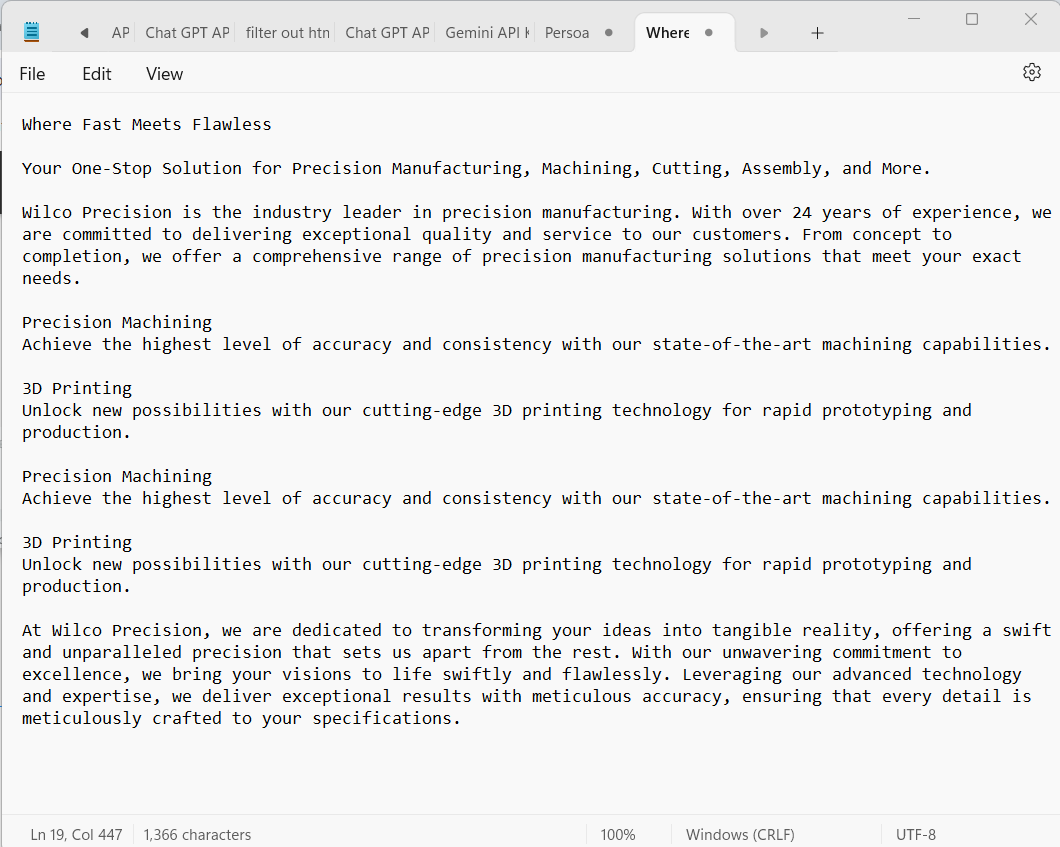
Task: Click the heading Where Fast Meets Flawless
Action: tap(147, 124)
